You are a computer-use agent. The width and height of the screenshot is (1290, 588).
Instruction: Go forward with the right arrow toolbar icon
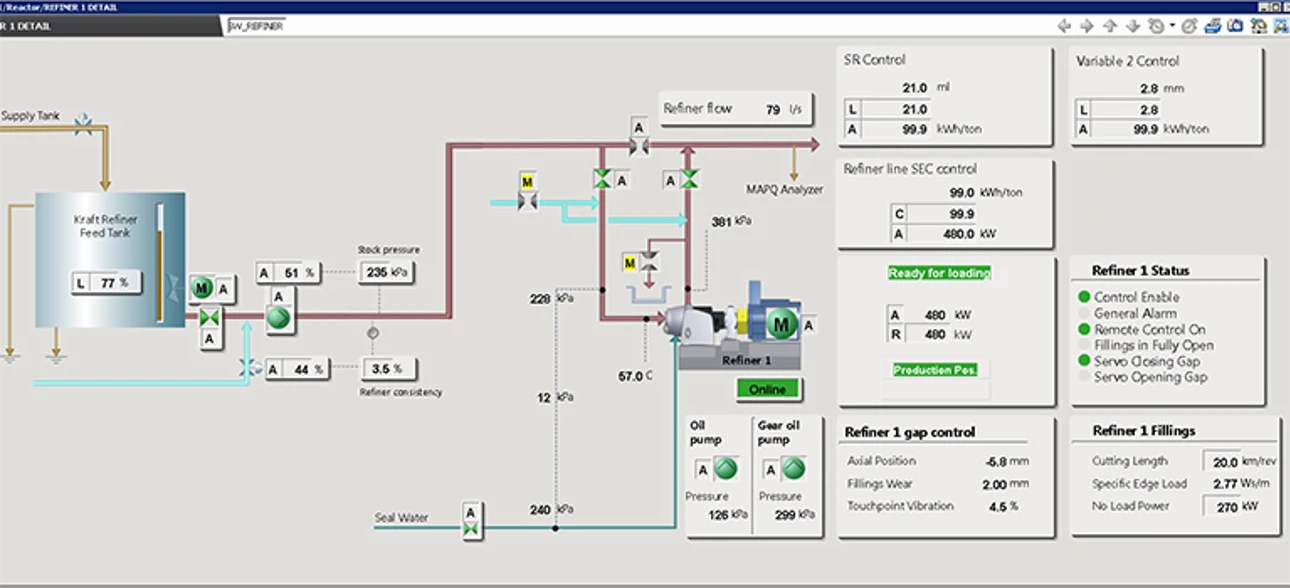(x=1087, y=26)
